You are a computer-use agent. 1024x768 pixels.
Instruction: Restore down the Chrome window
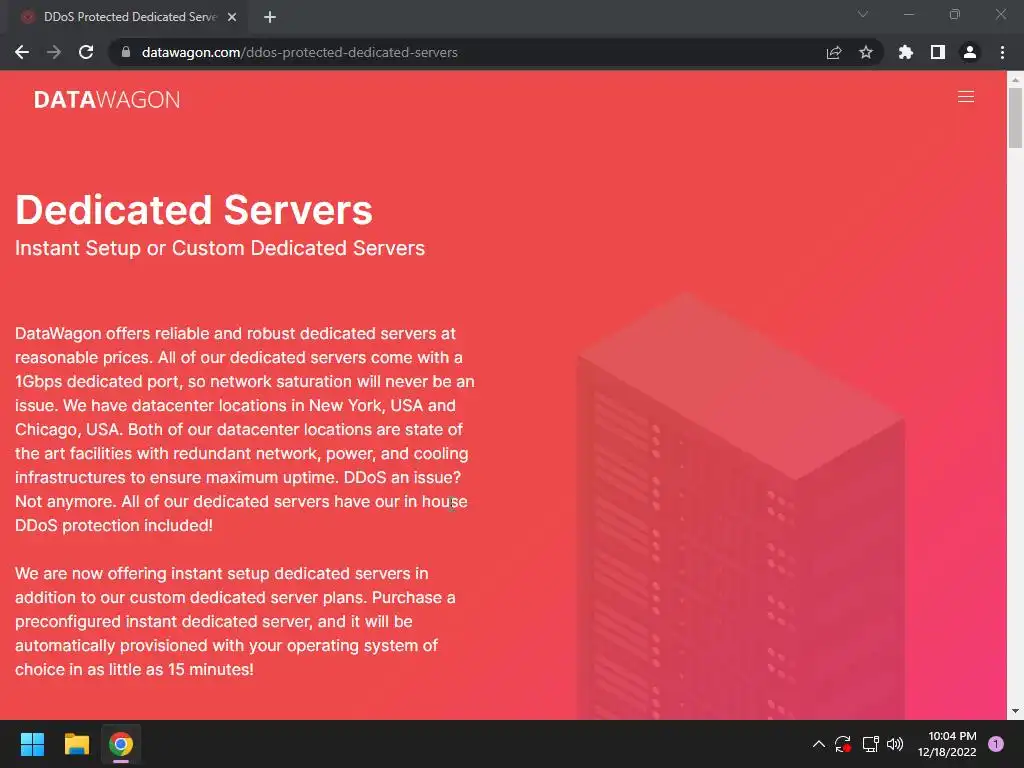point(955,14)
